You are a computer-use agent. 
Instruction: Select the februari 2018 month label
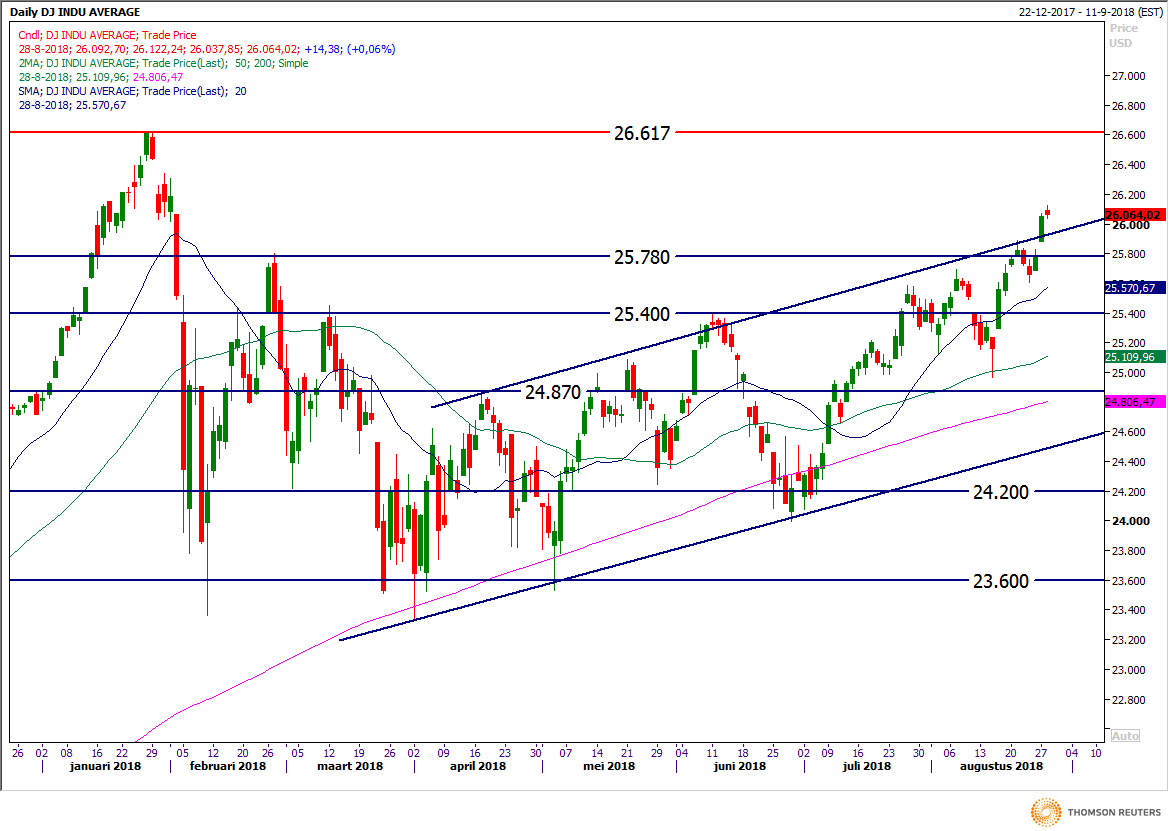(227, 766)
